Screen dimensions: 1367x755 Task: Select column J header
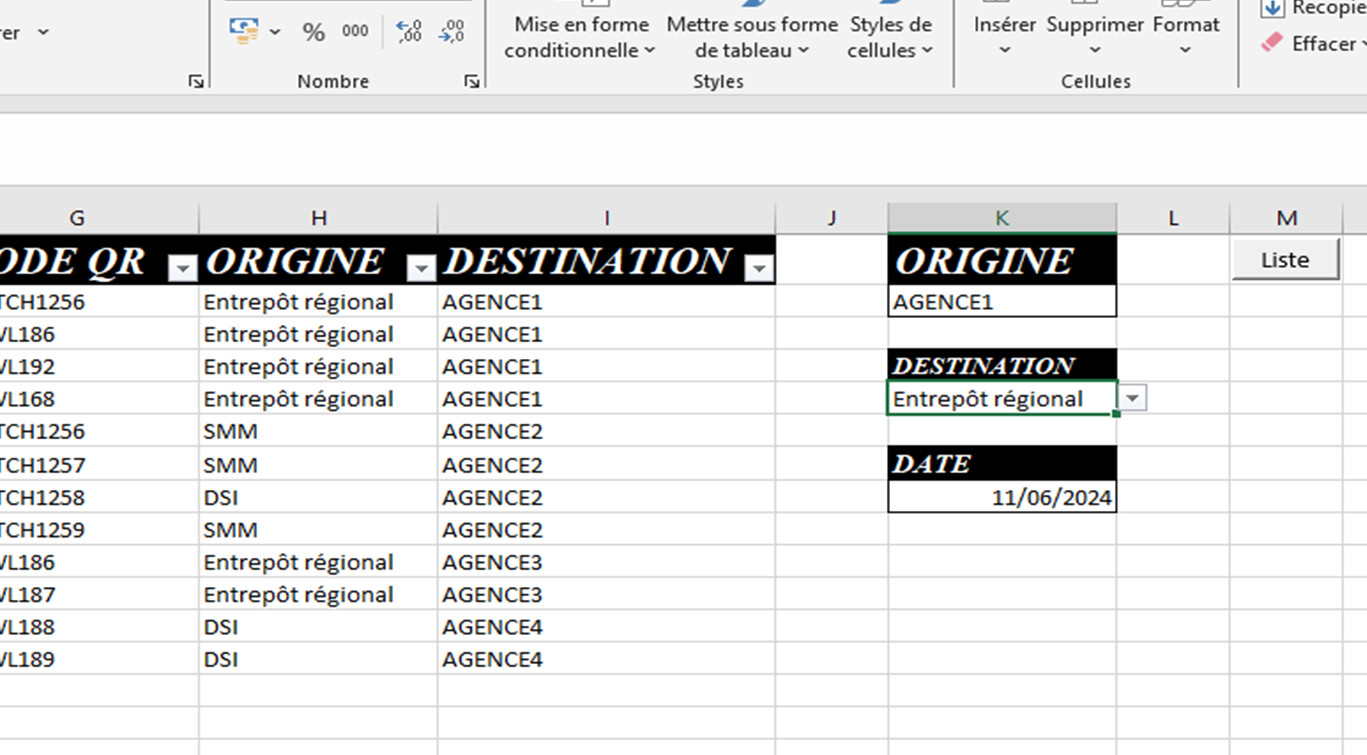[831, 218]
